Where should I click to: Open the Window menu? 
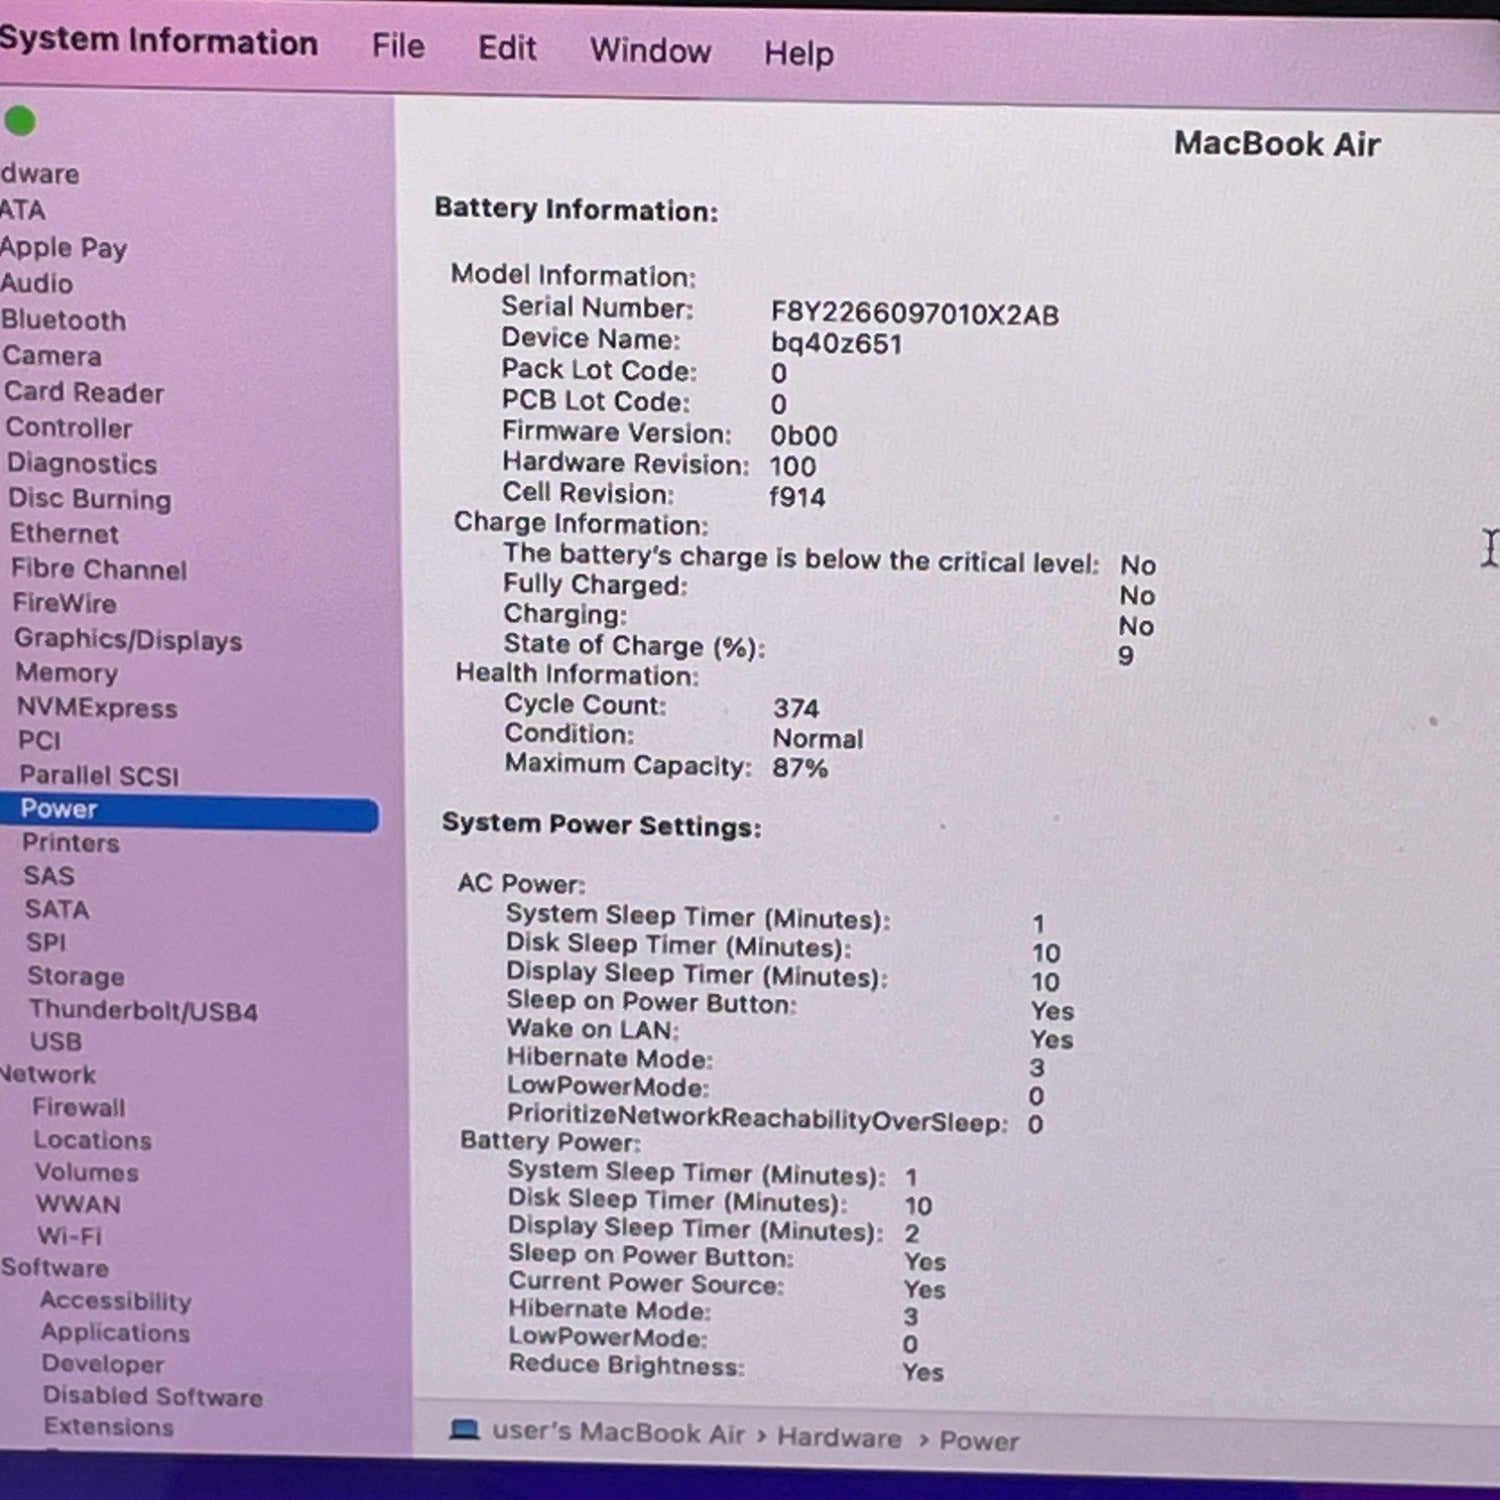650,50
